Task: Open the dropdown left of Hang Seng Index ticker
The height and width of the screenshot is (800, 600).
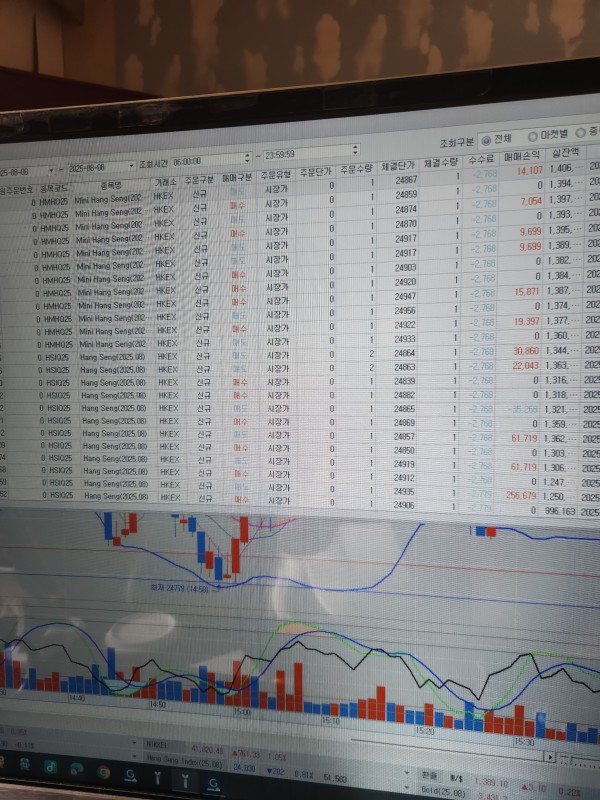Action: coord(134,757)
